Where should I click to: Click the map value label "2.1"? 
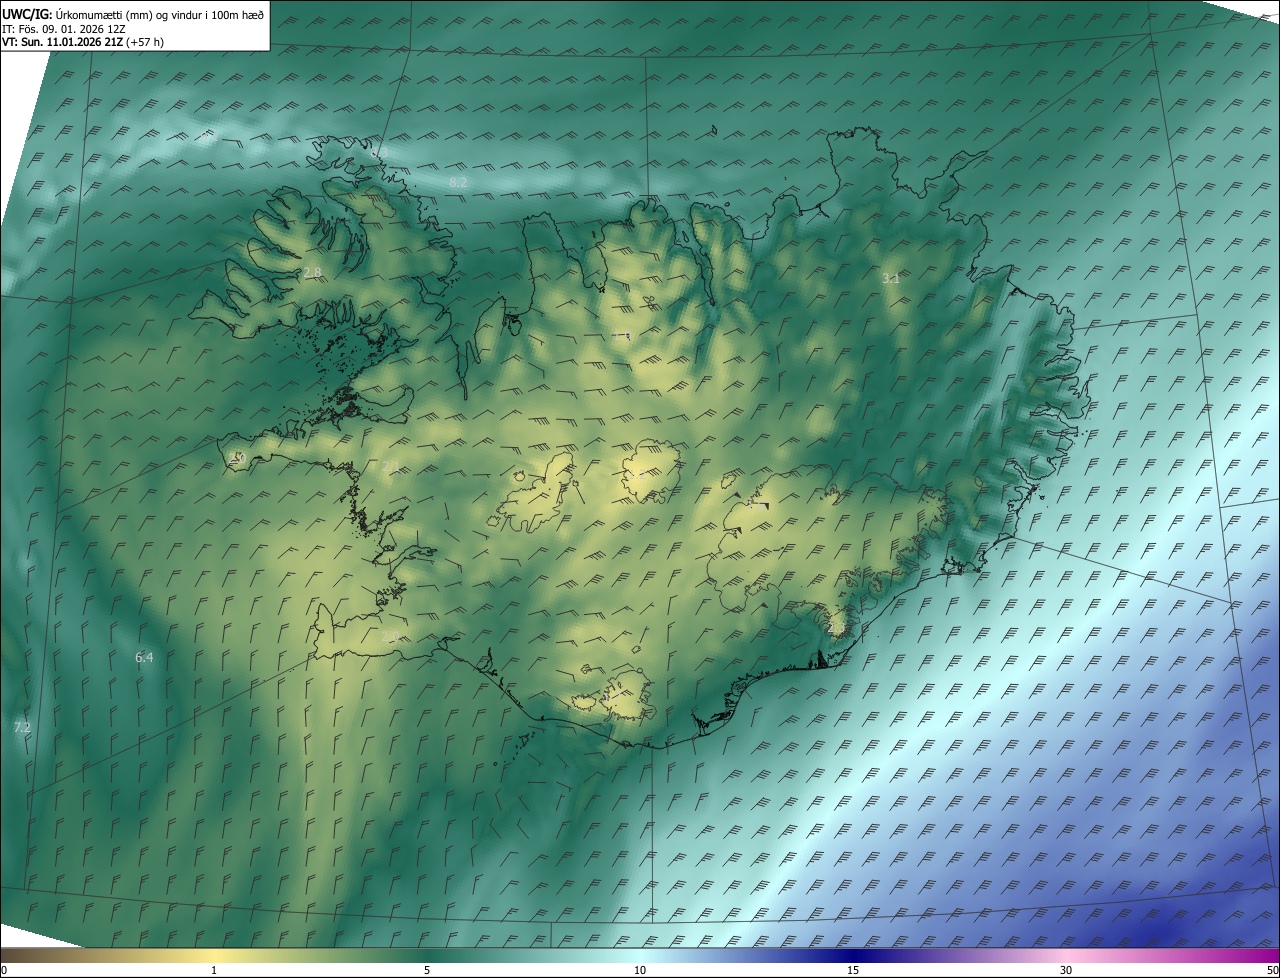tap(390, 466)
